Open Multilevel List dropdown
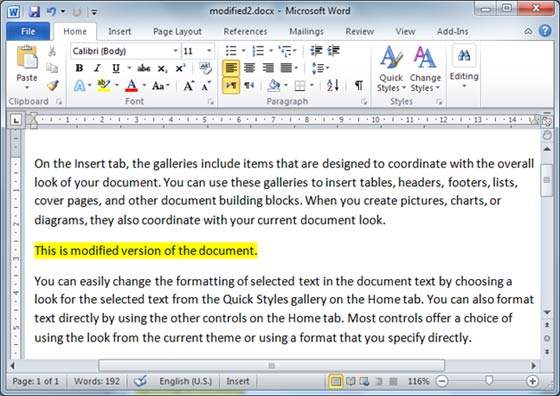 coord(287,51)
